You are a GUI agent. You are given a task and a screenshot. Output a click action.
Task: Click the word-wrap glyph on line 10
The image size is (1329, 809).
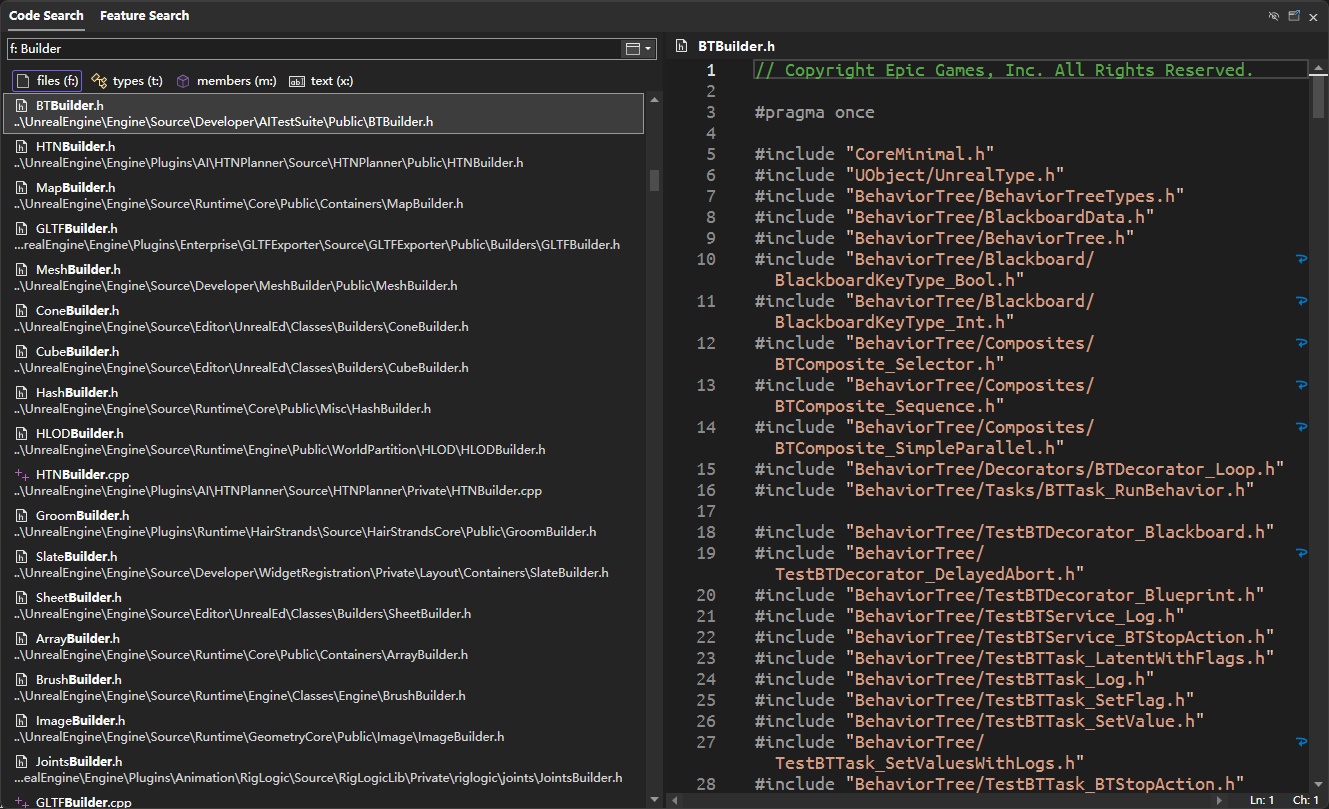pyautogui.click(x=1301, y=259)
